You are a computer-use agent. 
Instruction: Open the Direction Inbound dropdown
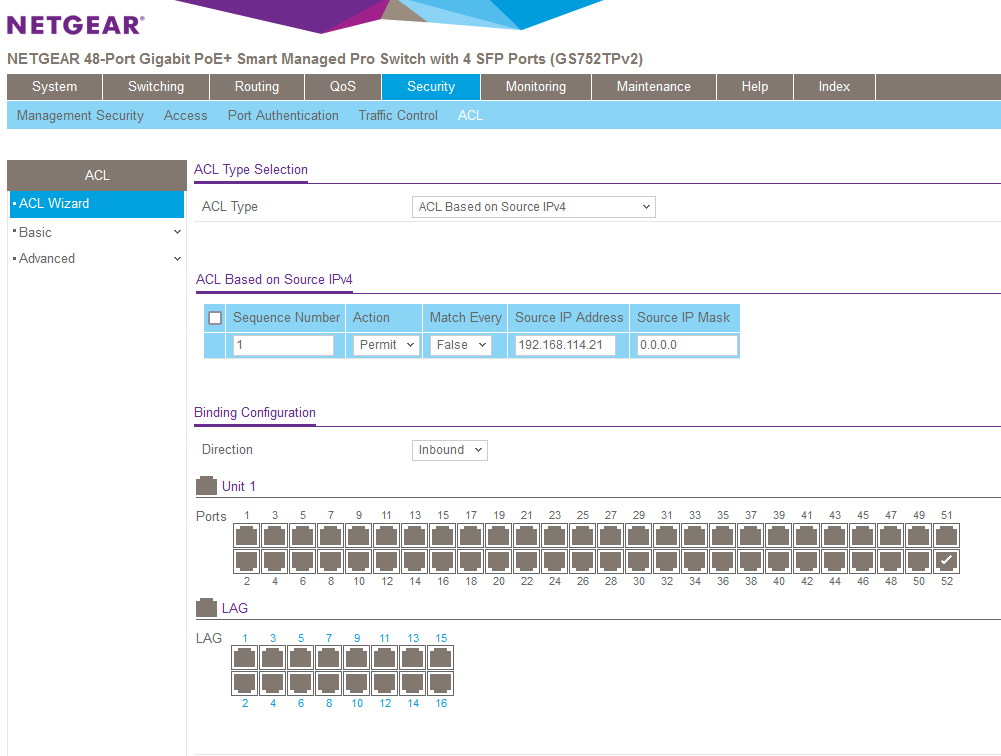click(x=449, y=450)
